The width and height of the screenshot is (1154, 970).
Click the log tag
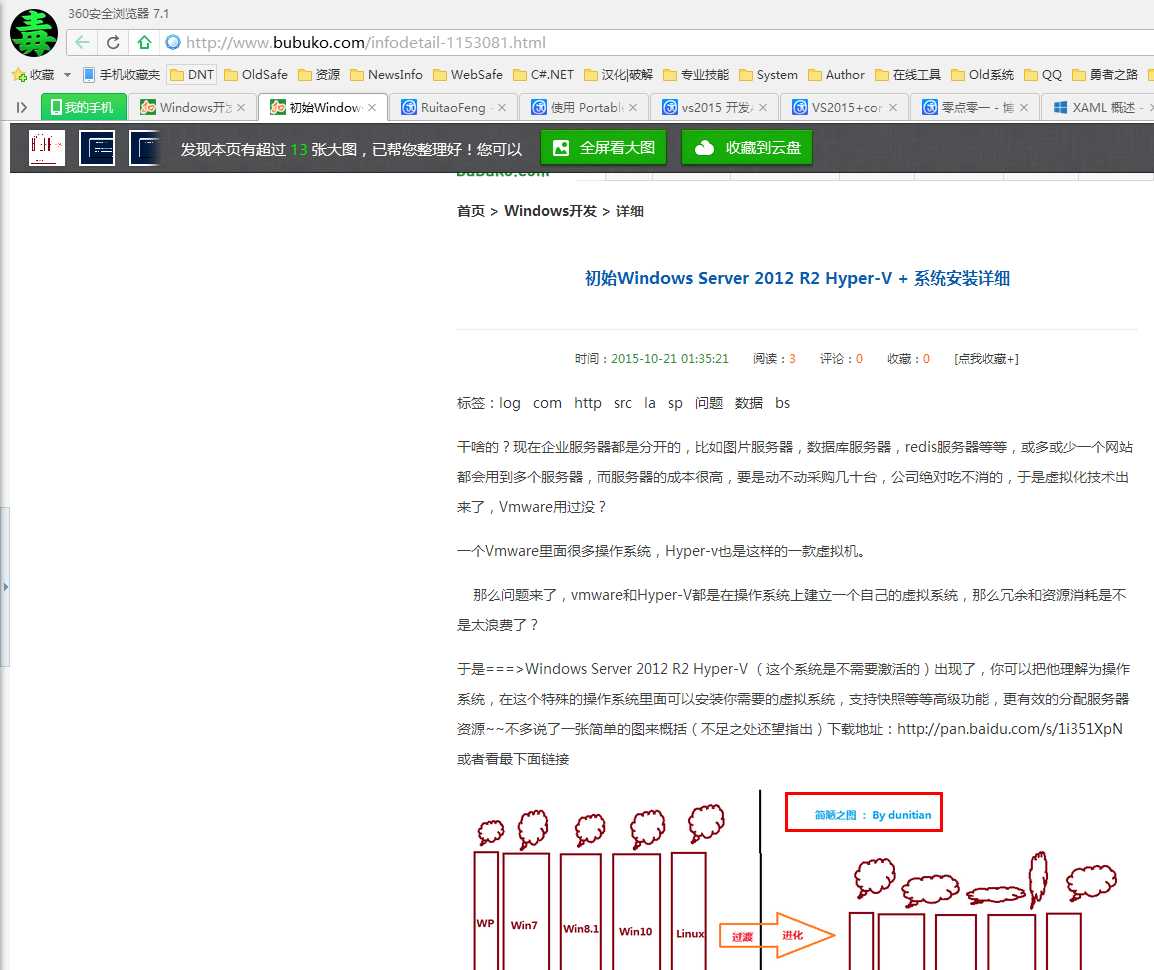510,403
